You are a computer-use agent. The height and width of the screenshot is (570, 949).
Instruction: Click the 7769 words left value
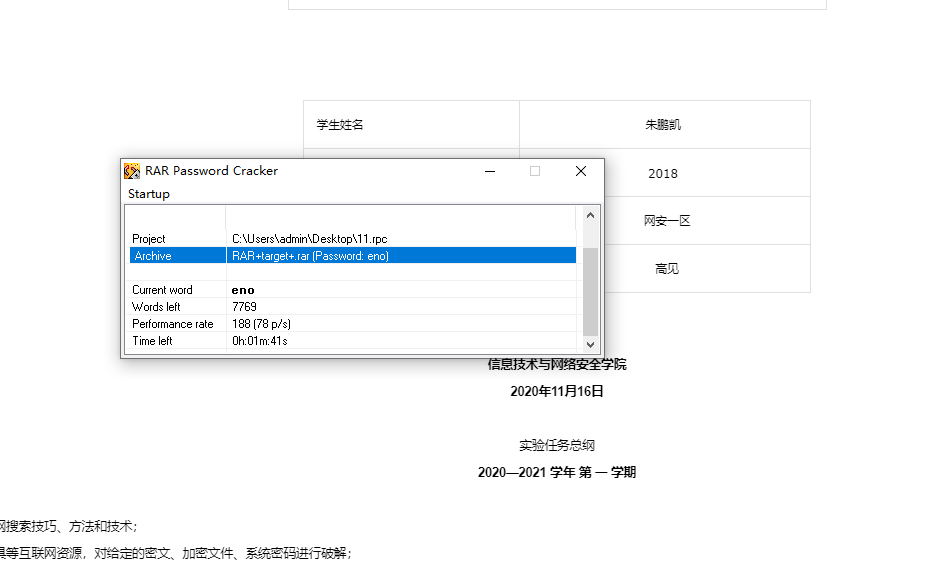point(245,307)
